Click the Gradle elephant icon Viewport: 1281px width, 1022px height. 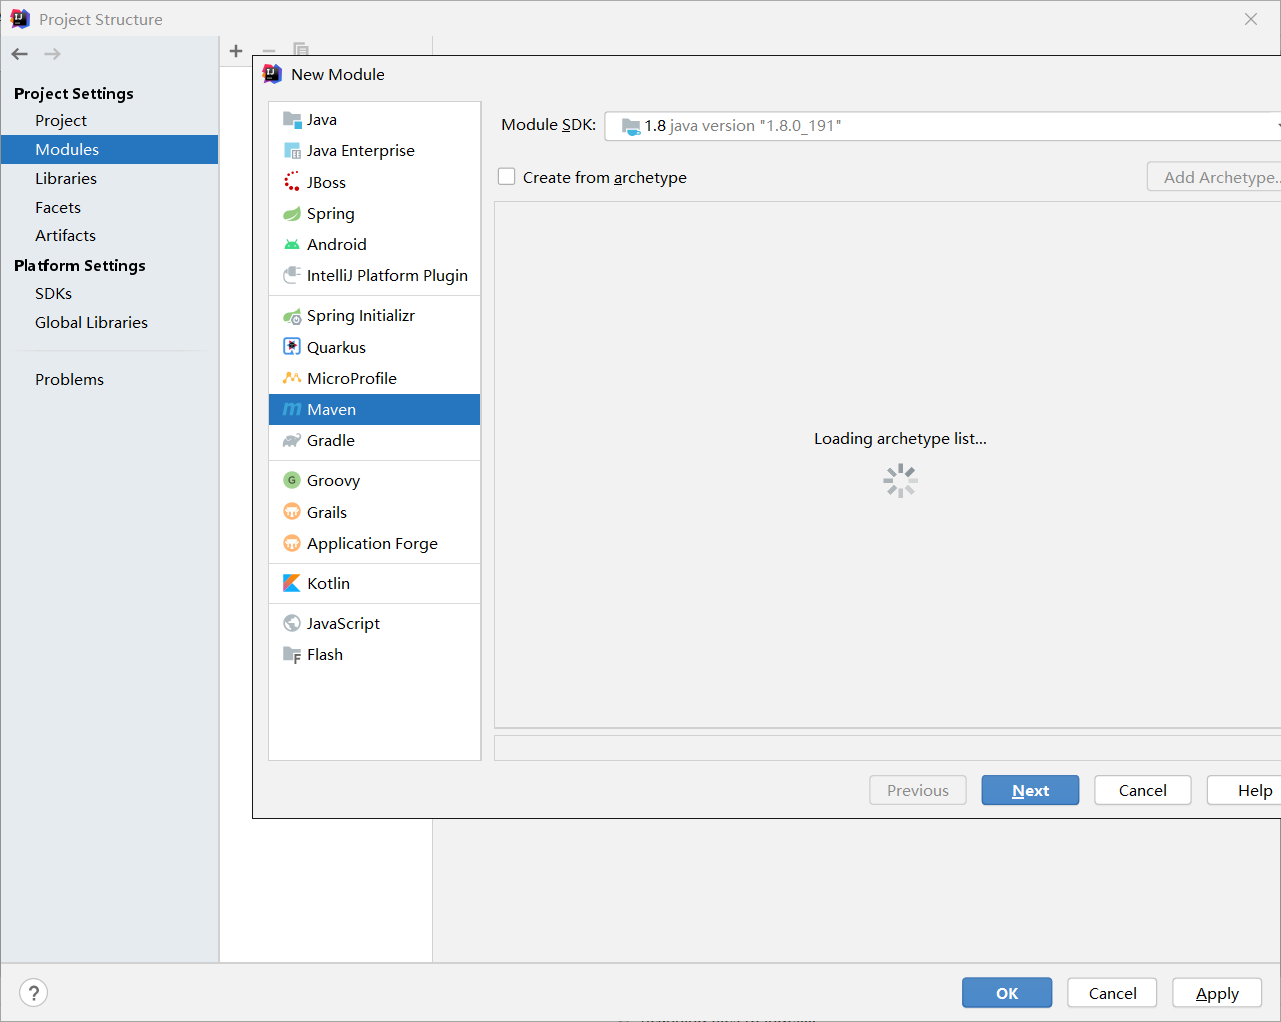(292, 441)
